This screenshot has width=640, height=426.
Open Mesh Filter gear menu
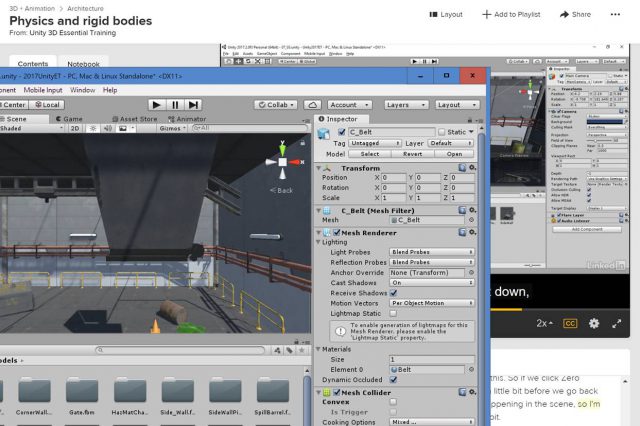click(472, 210)
